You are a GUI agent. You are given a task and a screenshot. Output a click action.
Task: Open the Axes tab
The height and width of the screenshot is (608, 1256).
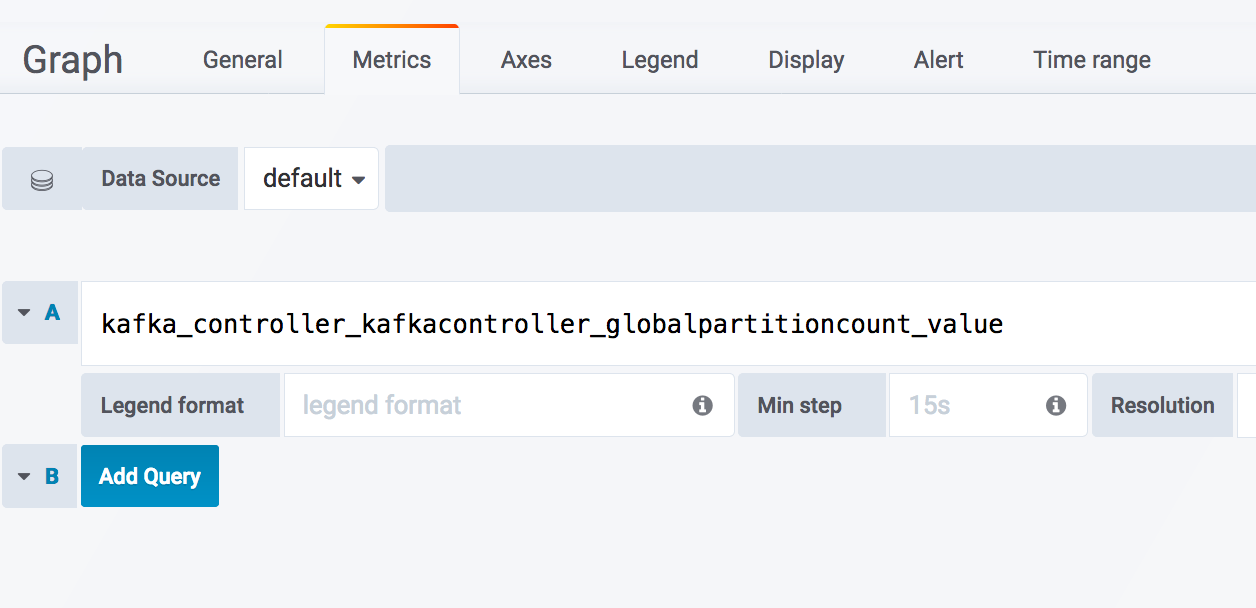point(526,60)
